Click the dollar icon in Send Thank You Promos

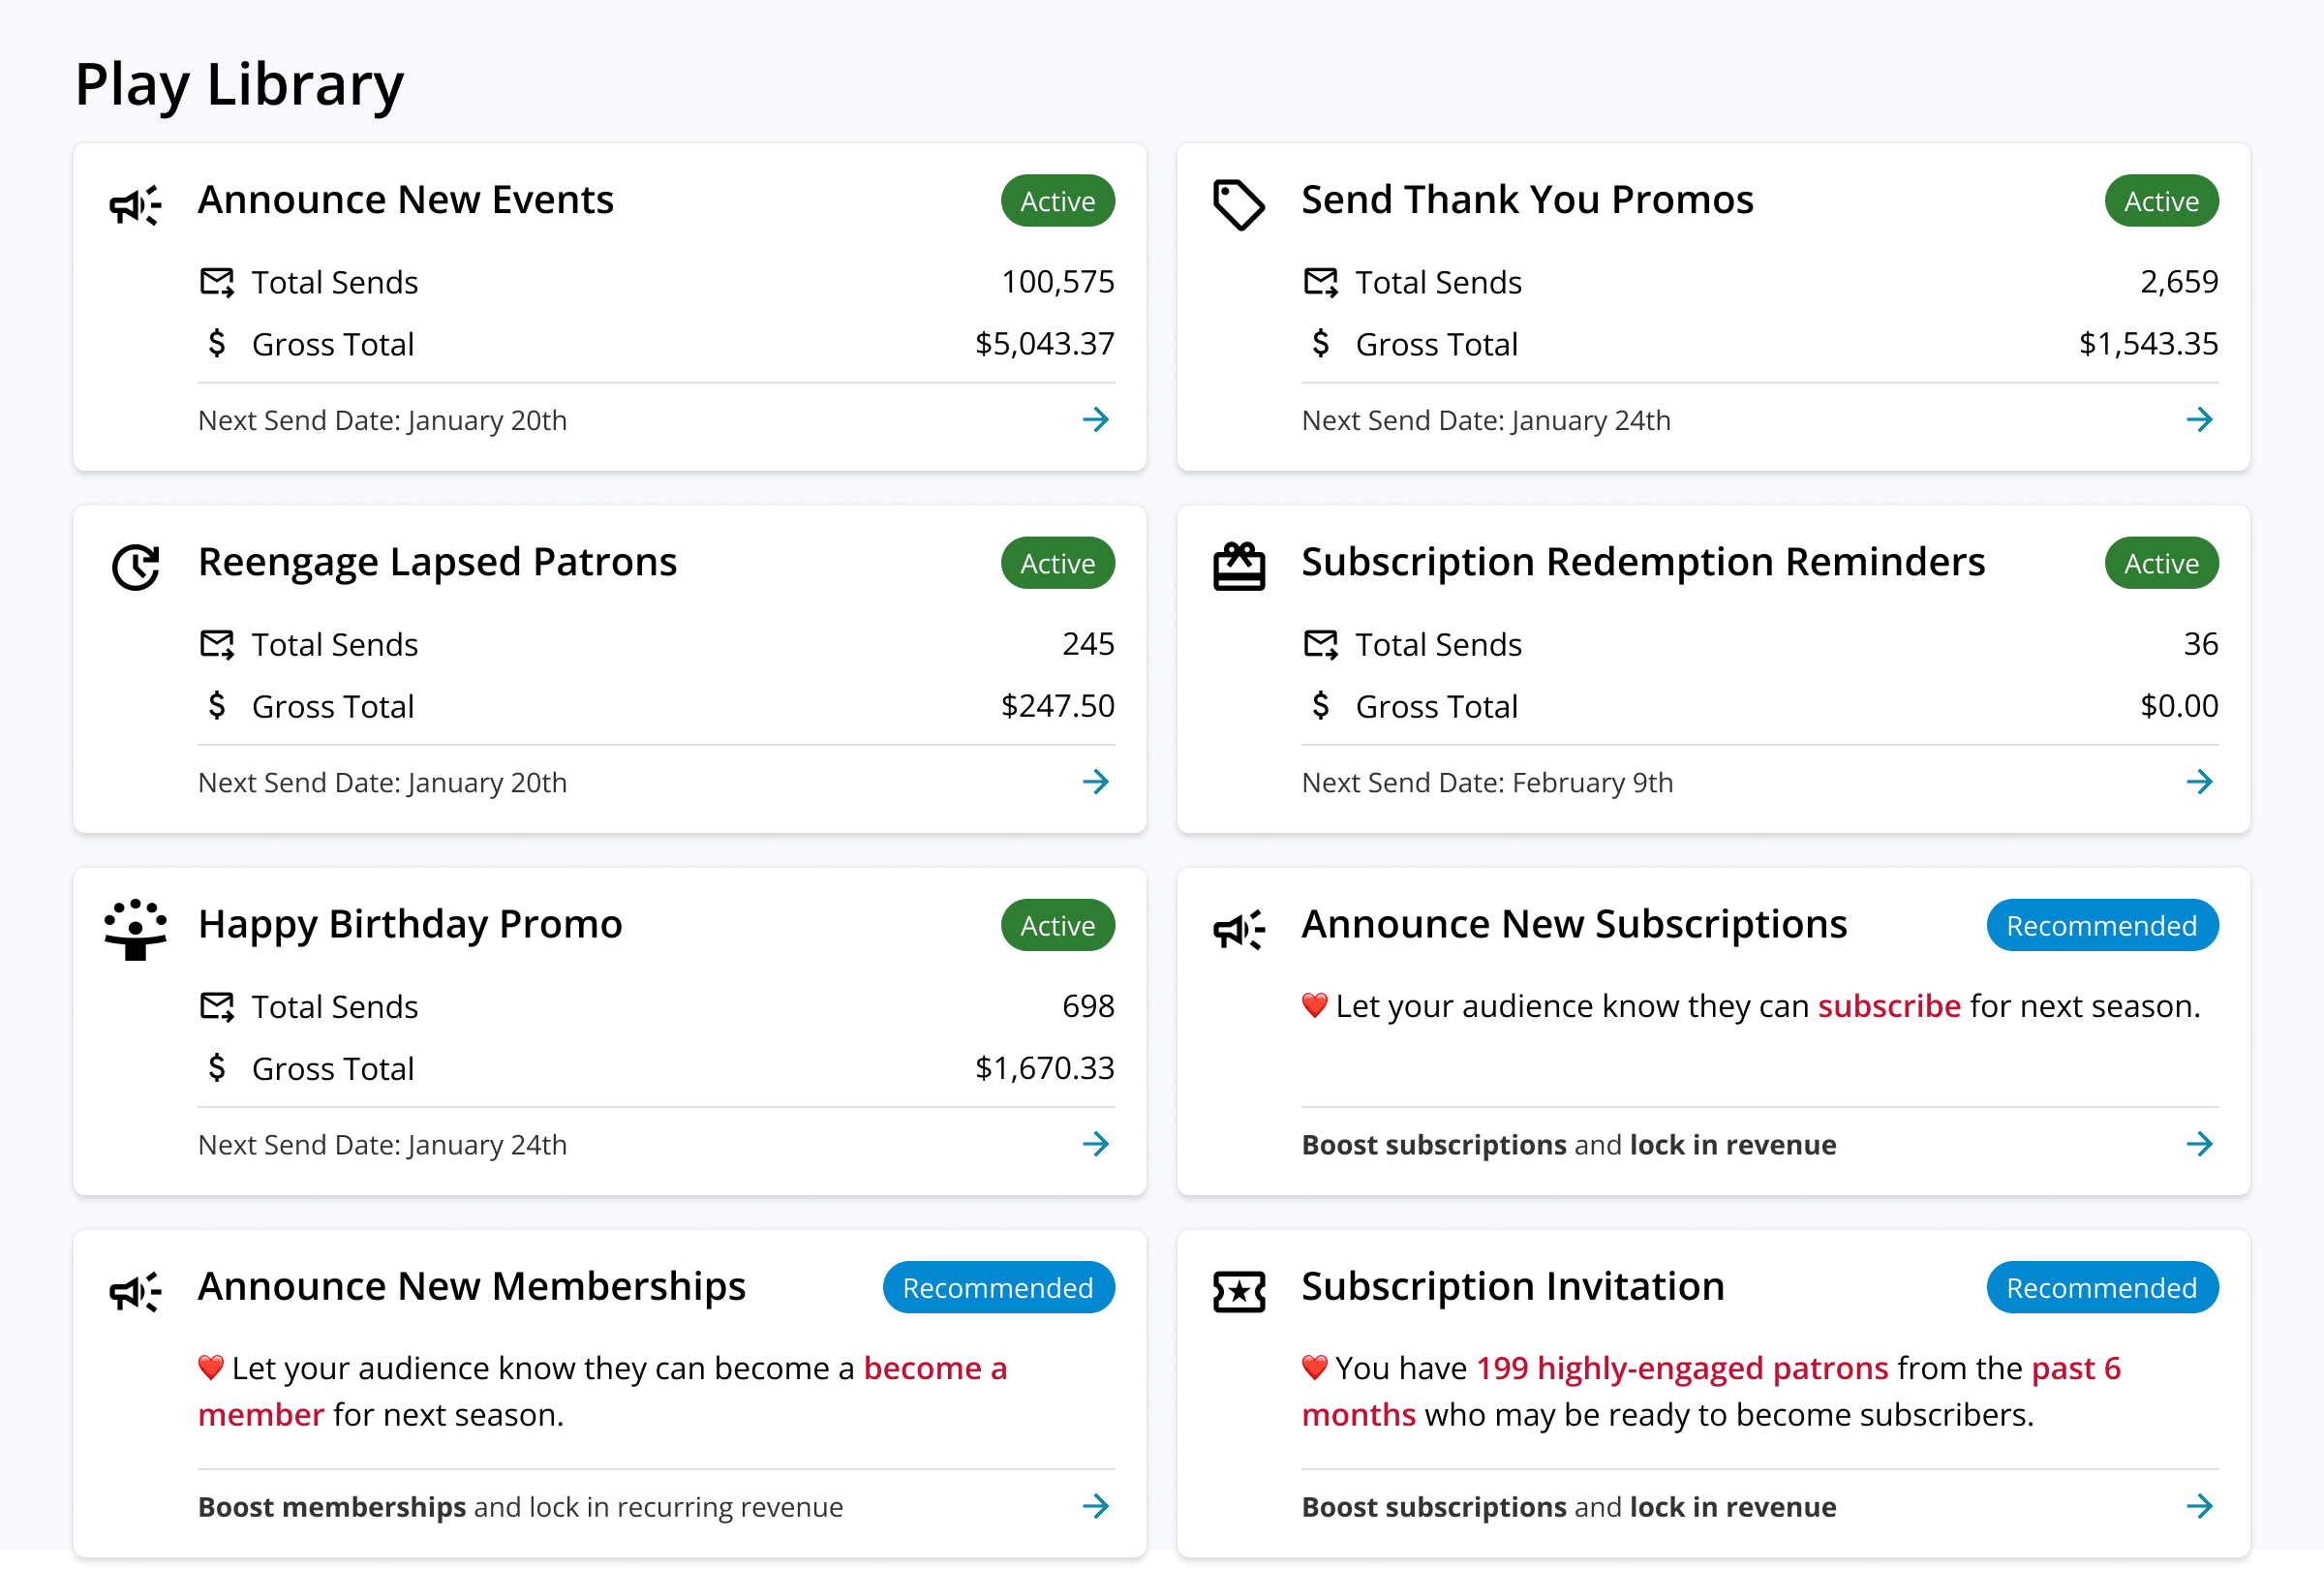1320,343
